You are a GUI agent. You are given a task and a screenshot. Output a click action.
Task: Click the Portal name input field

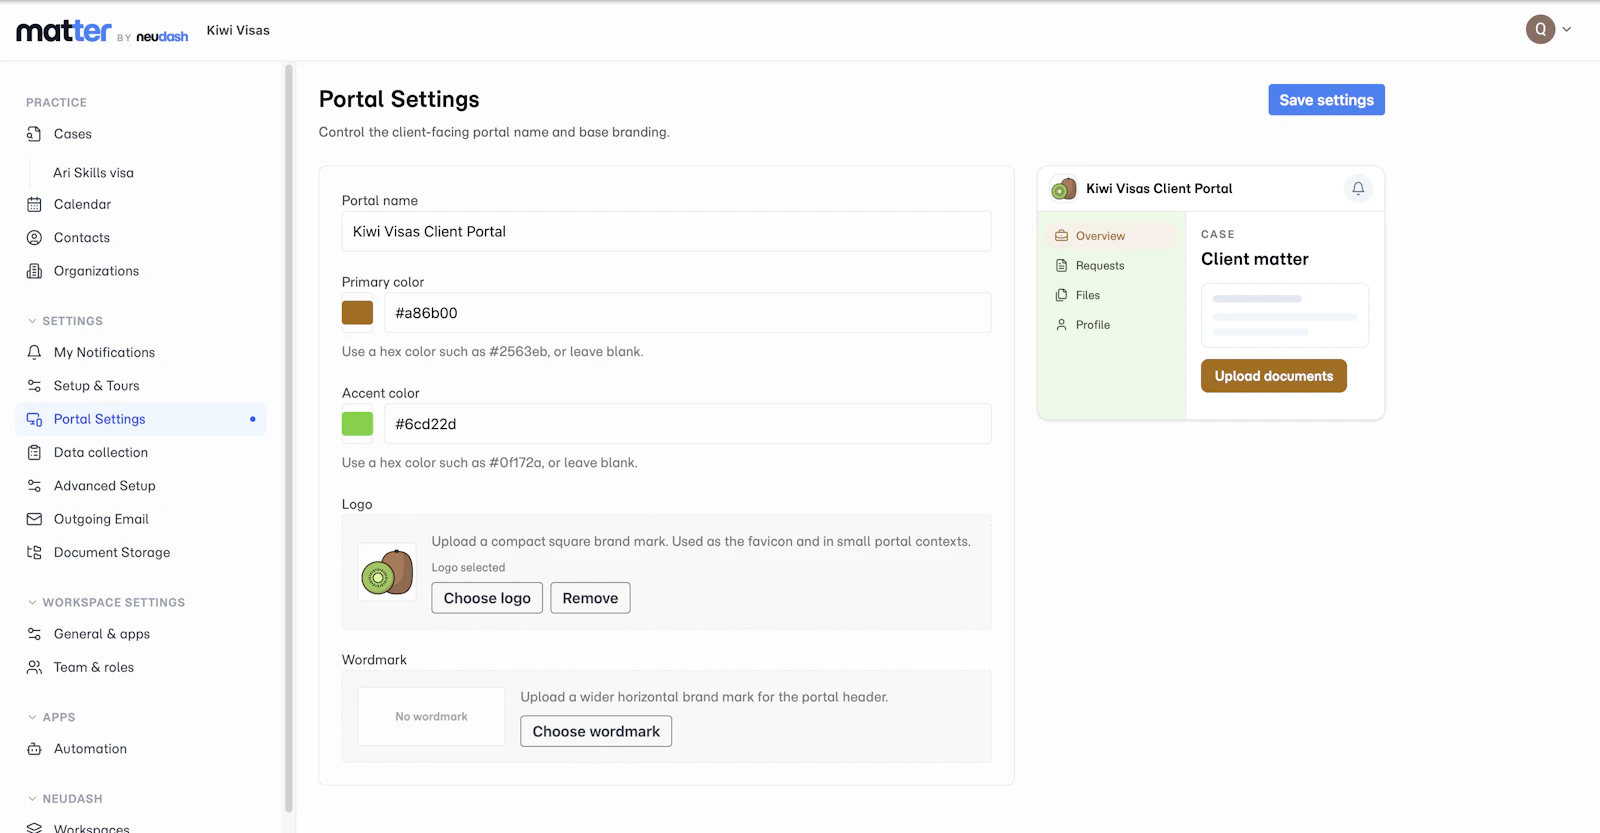point(666,231)
